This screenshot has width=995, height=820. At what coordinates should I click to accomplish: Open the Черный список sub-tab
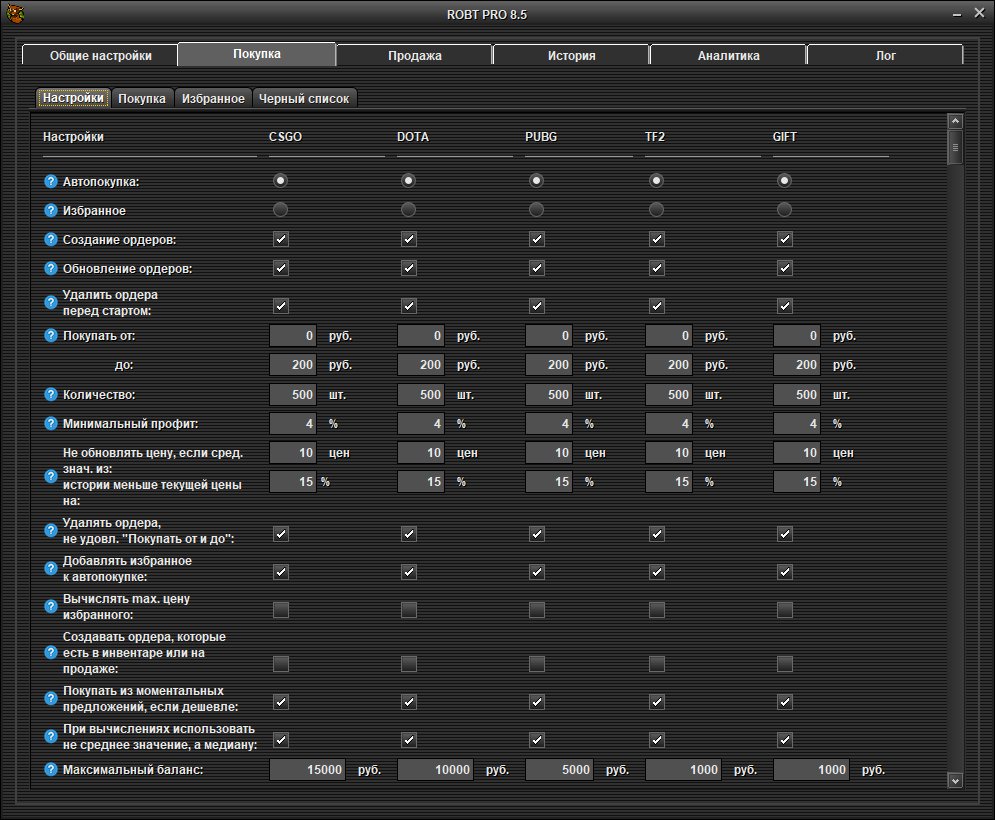[x=303, y=99]
